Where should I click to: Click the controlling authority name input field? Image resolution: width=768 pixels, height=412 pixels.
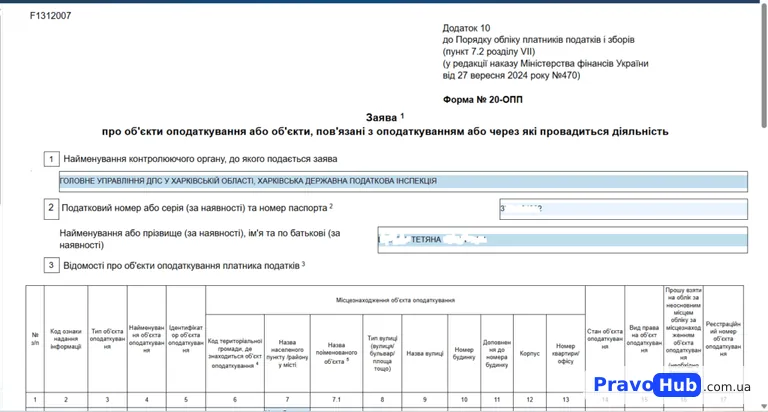pos(403,181)
